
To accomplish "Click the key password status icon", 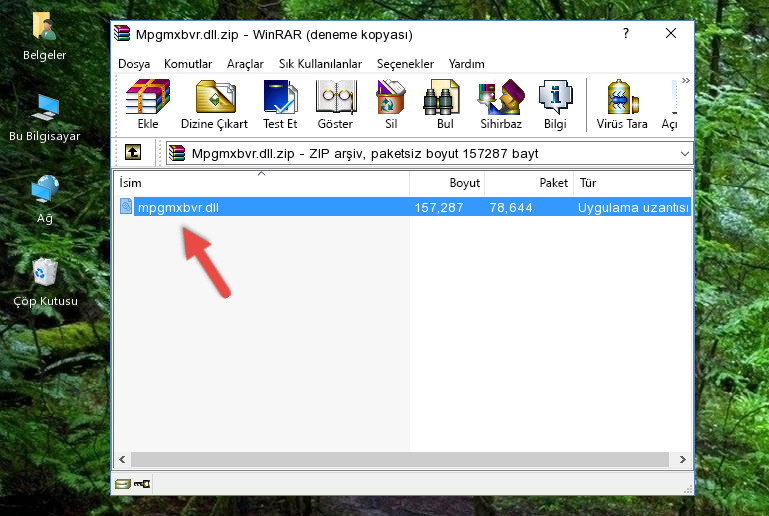I will [x=142, y=484].
